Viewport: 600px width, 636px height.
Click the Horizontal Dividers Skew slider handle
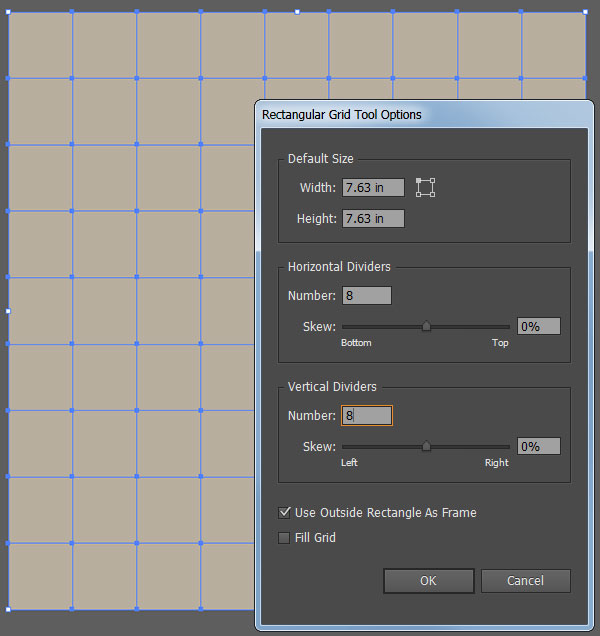point(426,327)
